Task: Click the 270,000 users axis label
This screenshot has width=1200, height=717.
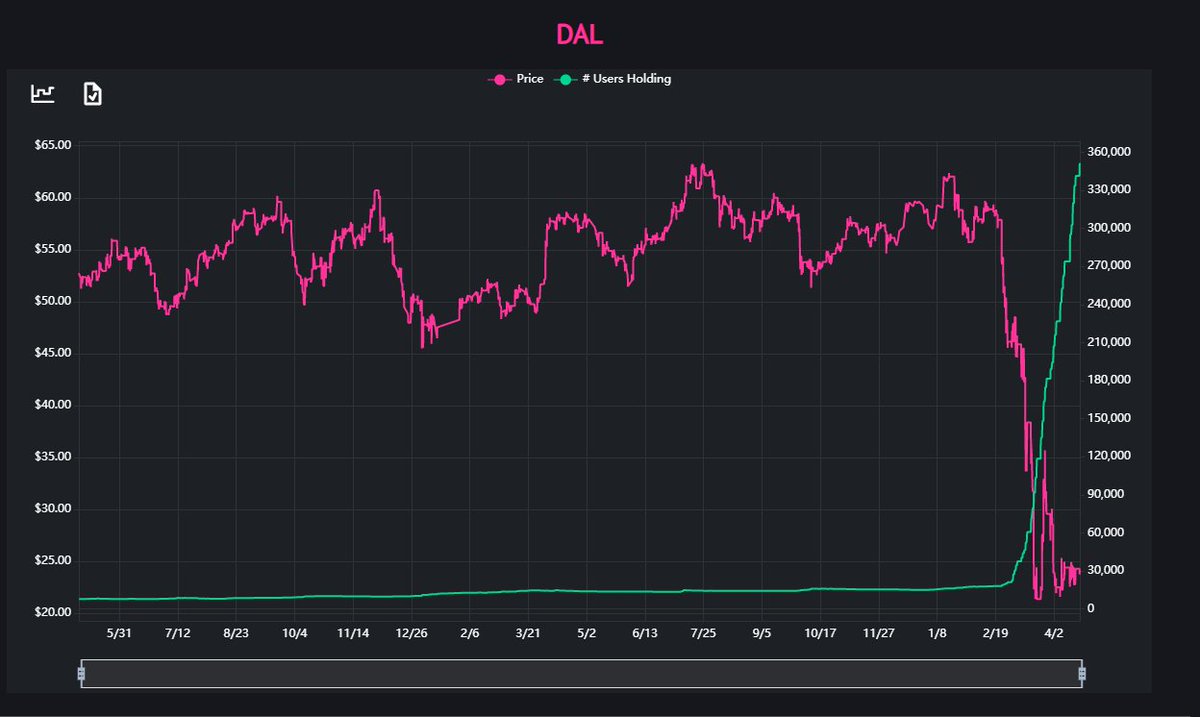Action: [1110, 266]
